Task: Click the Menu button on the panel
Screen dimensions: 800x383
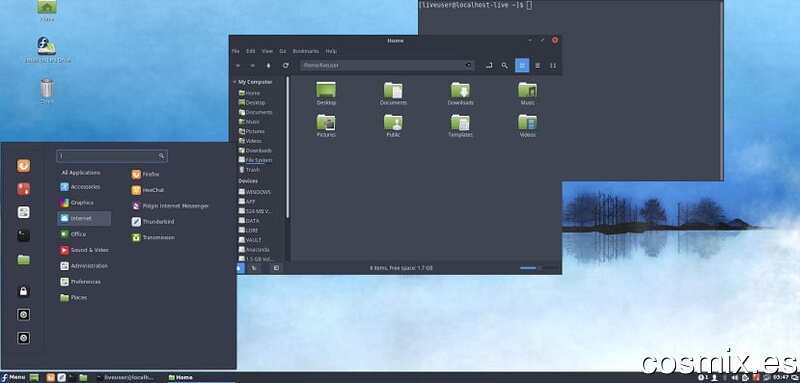Action: coord(13,377)
